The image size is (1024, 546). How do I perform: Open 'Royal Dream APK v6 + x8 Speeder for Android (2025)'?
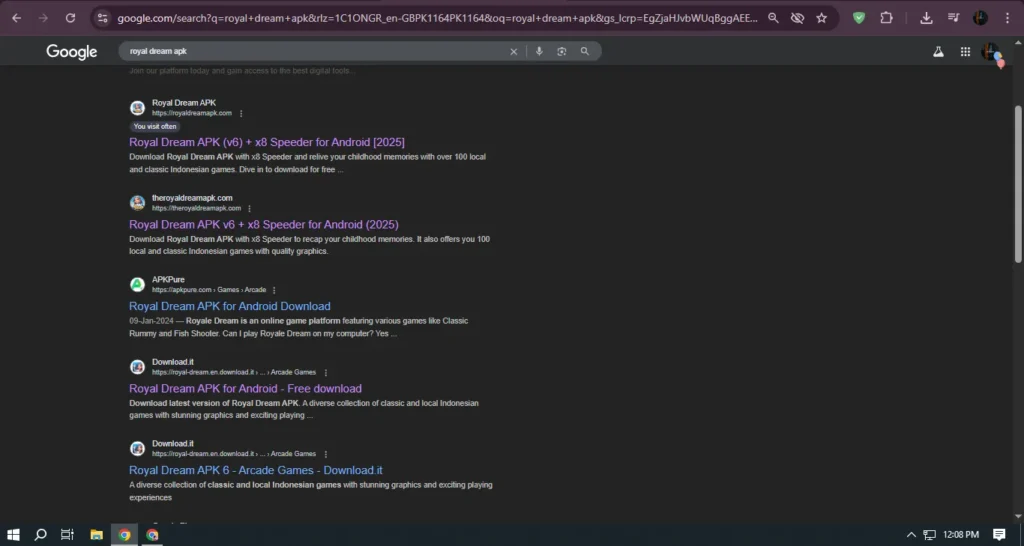[264, 225]
